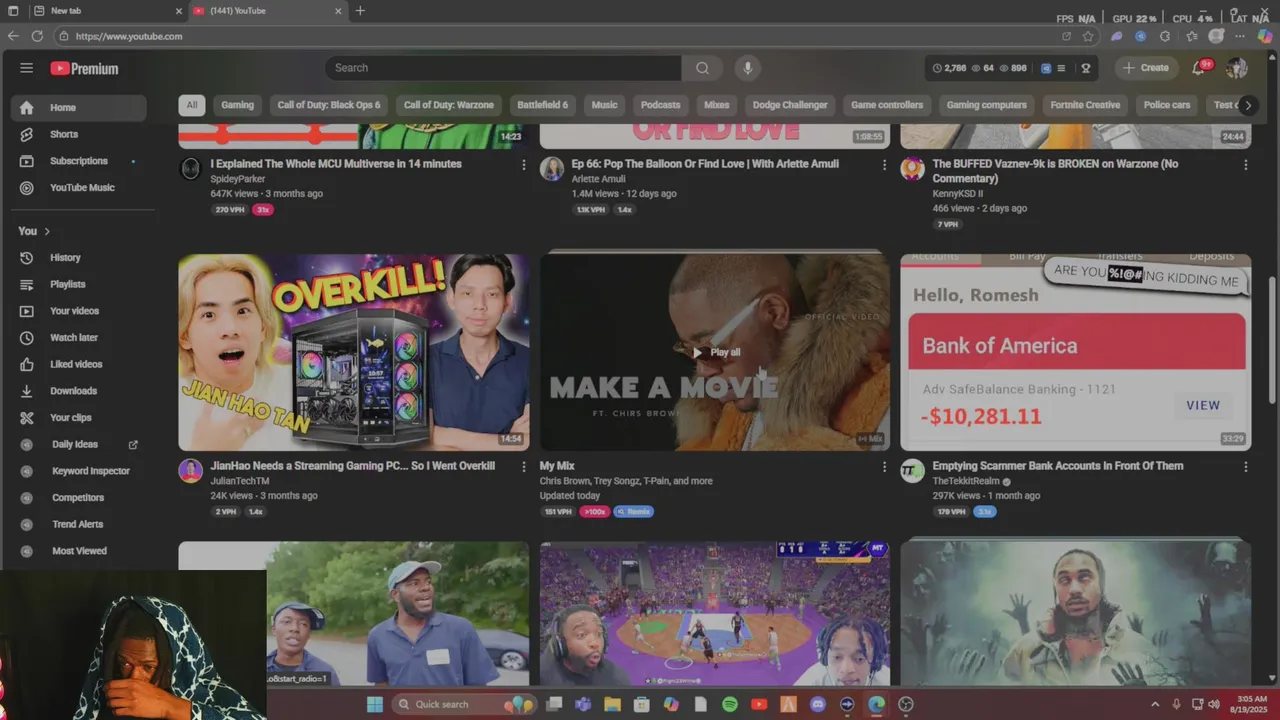
Task: Click the Create button
Action: click(1145, 68)
